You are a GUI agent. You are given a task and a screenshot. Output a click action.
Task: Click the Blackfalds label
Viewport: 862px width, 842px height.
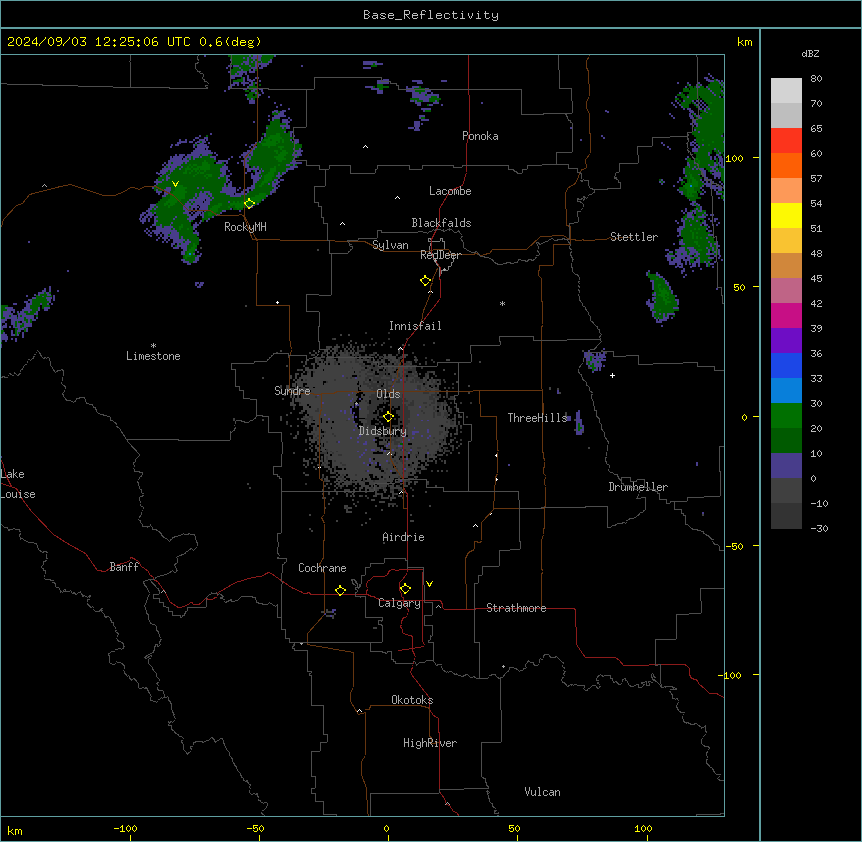[441, 223]
